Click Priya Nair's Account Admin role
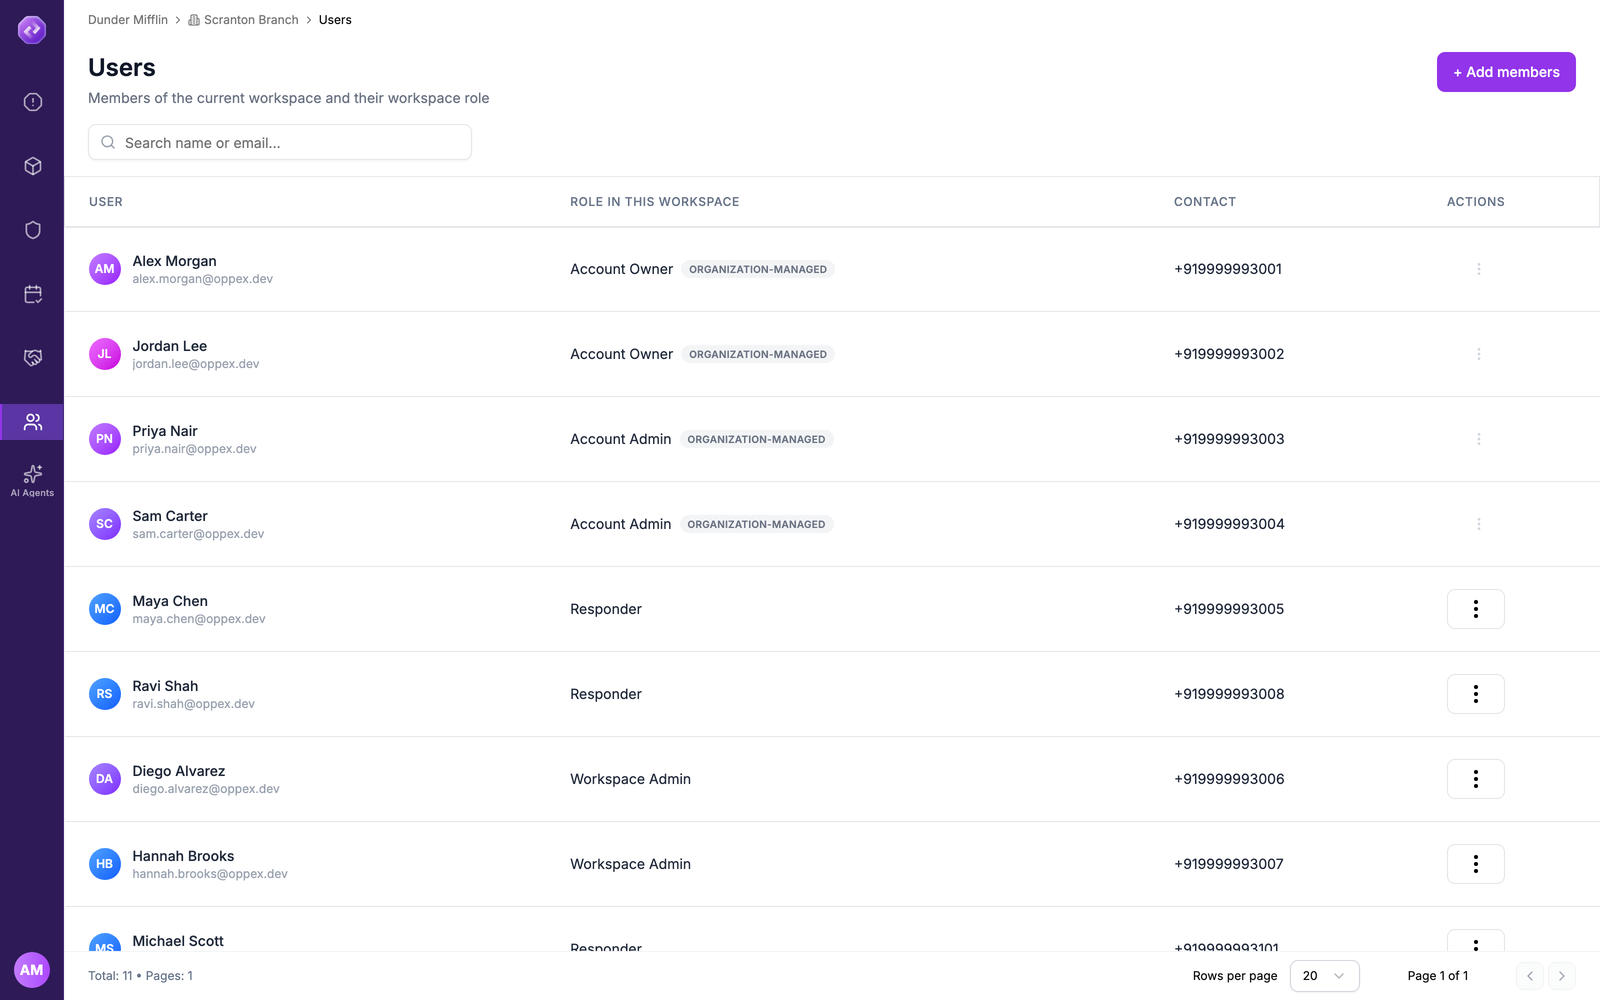Viewport: 1600px width, 1000px height. 621,439
